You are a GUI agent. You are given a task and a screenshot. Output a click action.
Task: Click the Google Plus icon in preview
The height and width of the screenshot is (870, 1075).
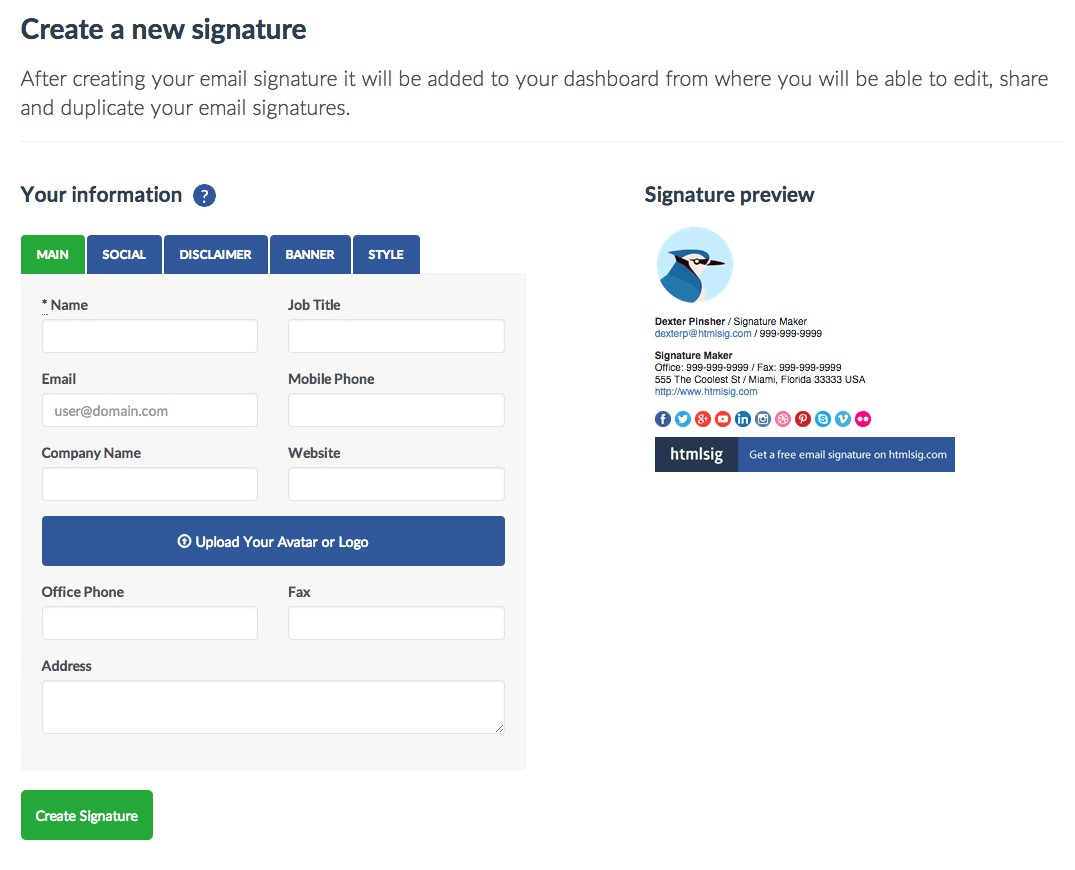pos(703,419)
